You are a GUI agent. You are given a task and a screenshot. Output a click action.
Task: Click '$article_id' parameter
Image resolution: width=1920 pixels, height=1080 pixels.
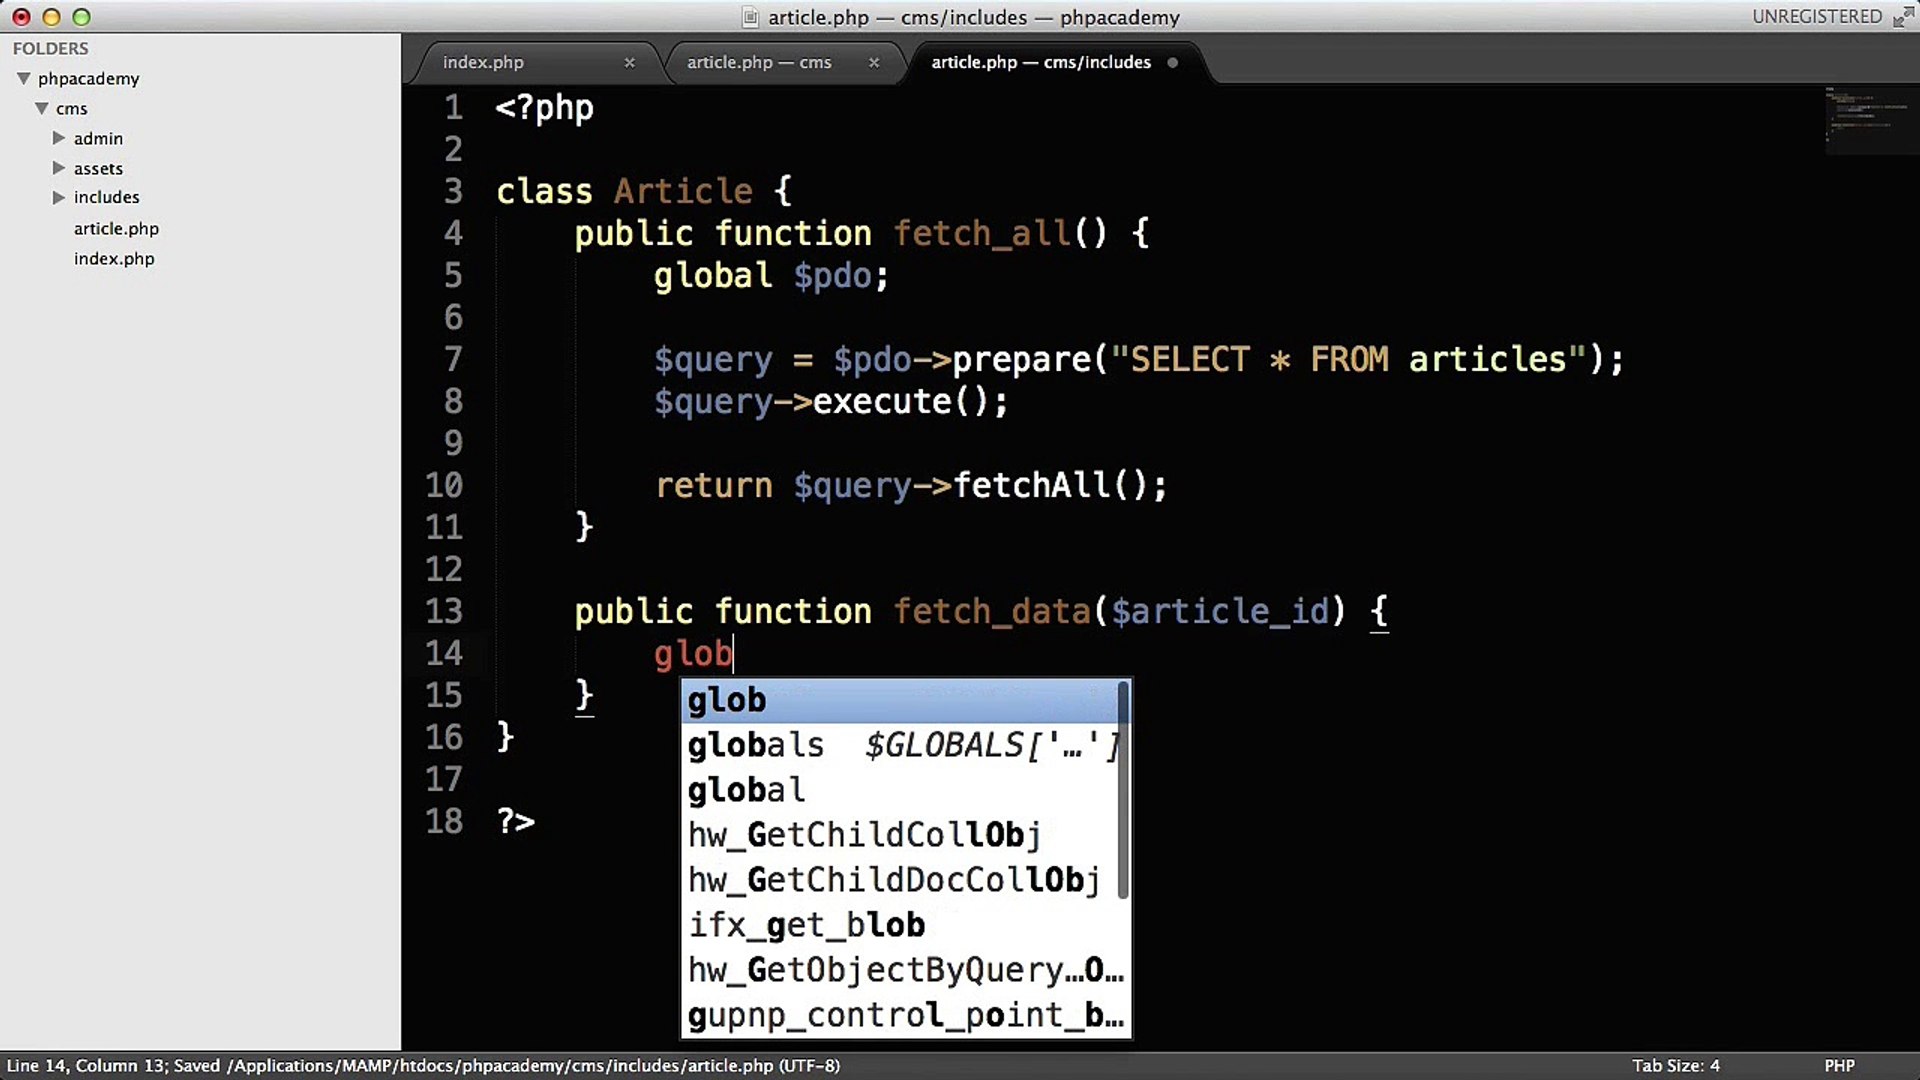(1221, 611)
